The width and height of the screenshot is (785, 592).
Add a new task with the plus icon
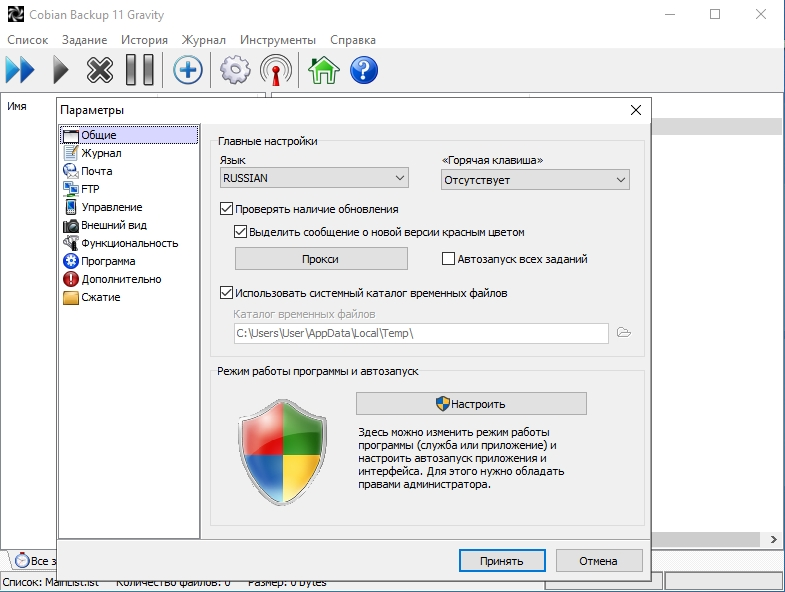click(188, 70)
